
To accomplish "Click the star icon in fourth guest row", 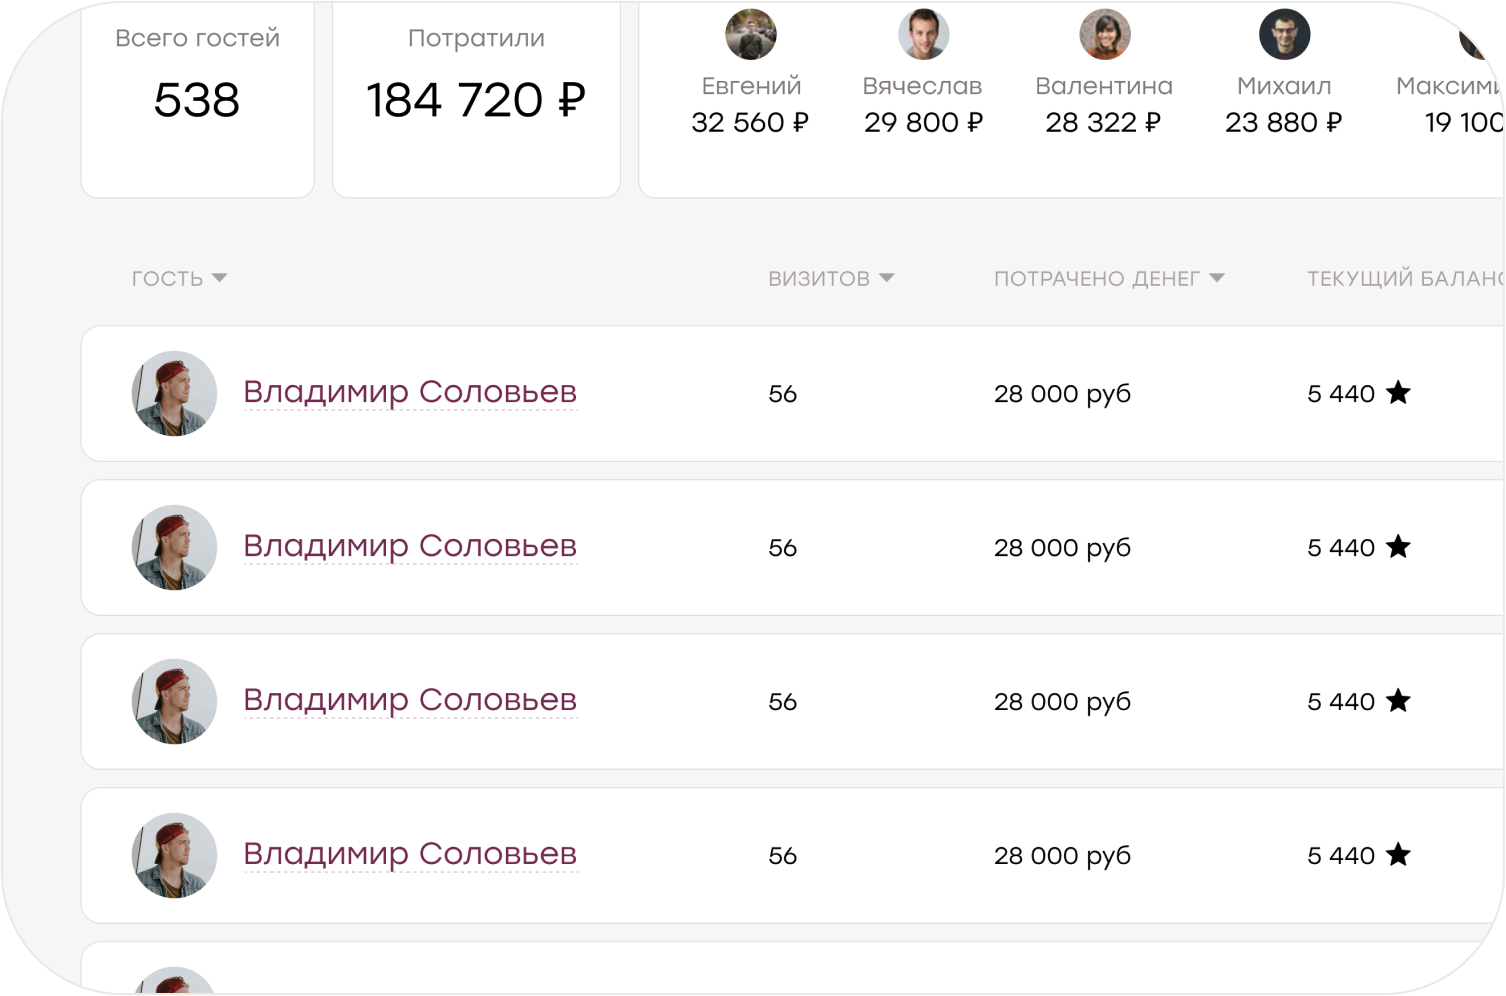I will (1398, 855).
